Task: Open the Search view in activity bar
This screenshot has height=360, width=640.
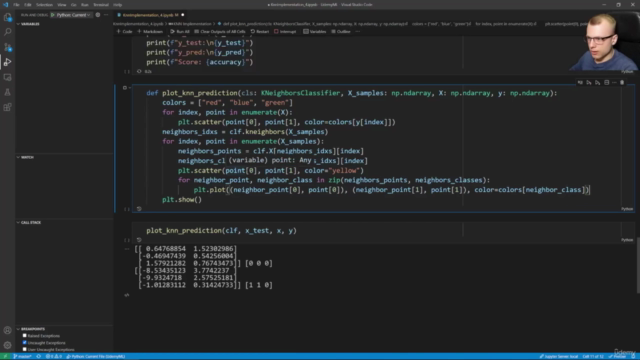Action: tap(7, 32)
